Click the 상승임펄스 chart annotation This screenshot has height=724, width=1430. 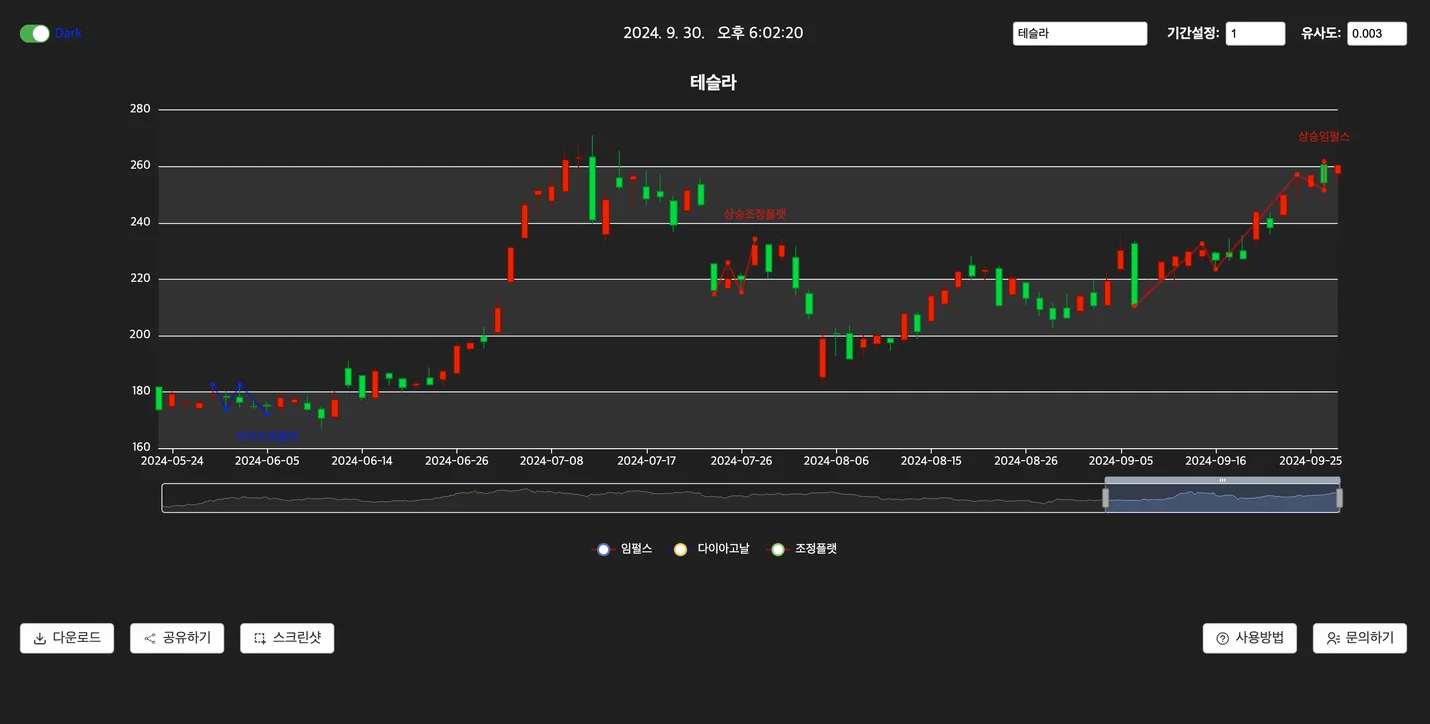tap(1323, 136)
